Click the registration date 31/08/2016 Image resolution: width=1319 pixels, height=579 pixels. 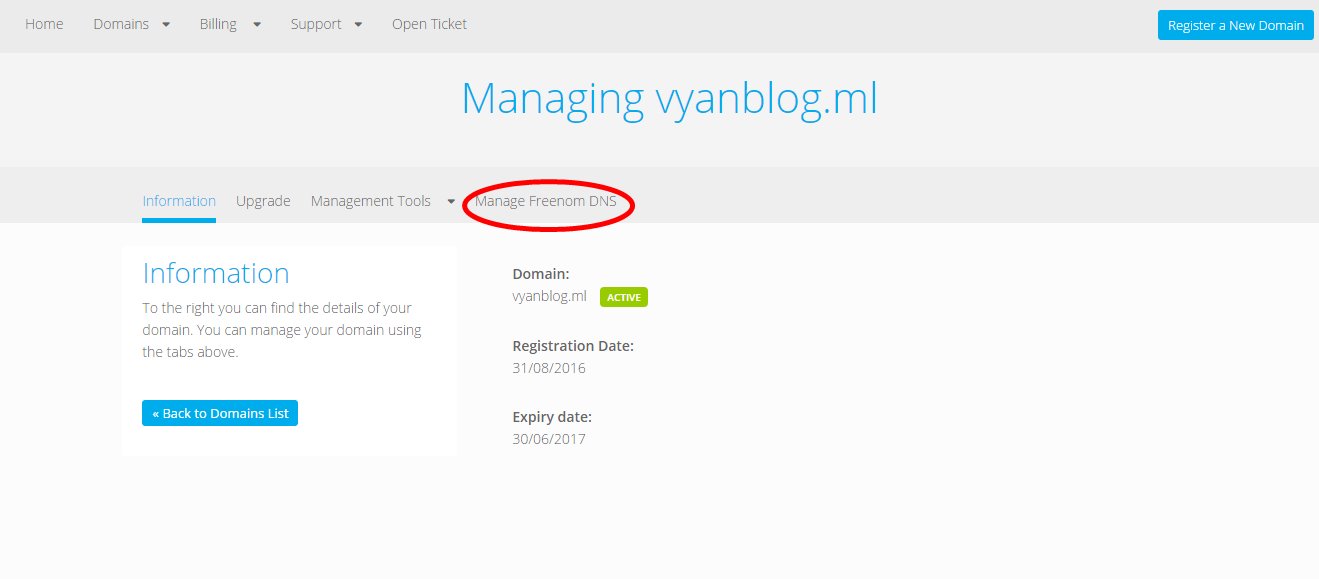[x=549, y=368]
